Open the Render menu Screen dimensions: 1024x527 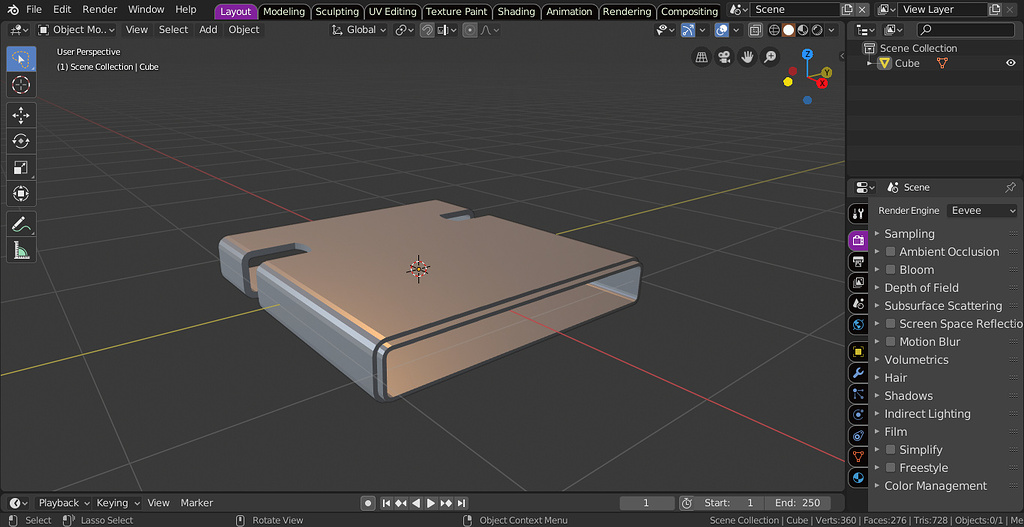pyautogui.click(x=99, y=10)
